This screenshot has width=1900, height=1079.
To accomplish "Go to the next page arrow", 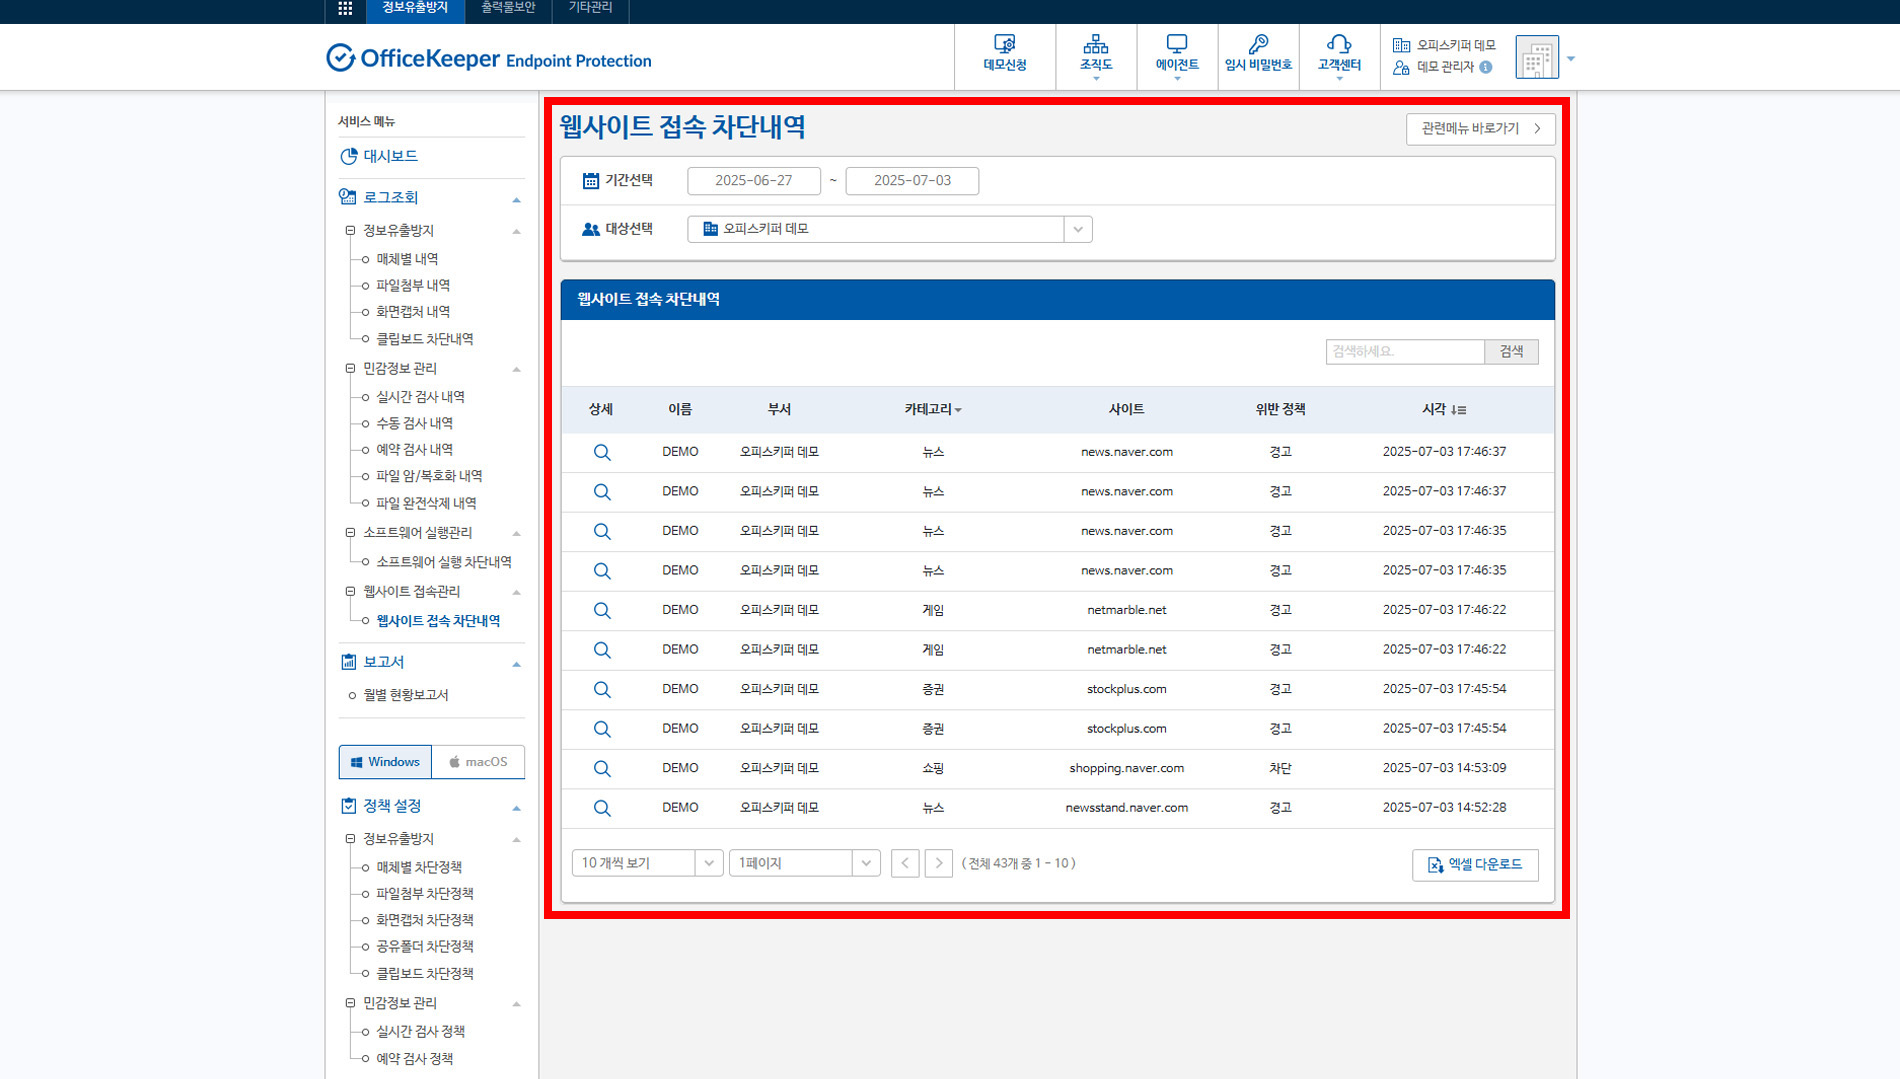I will [x=938, y=863].
